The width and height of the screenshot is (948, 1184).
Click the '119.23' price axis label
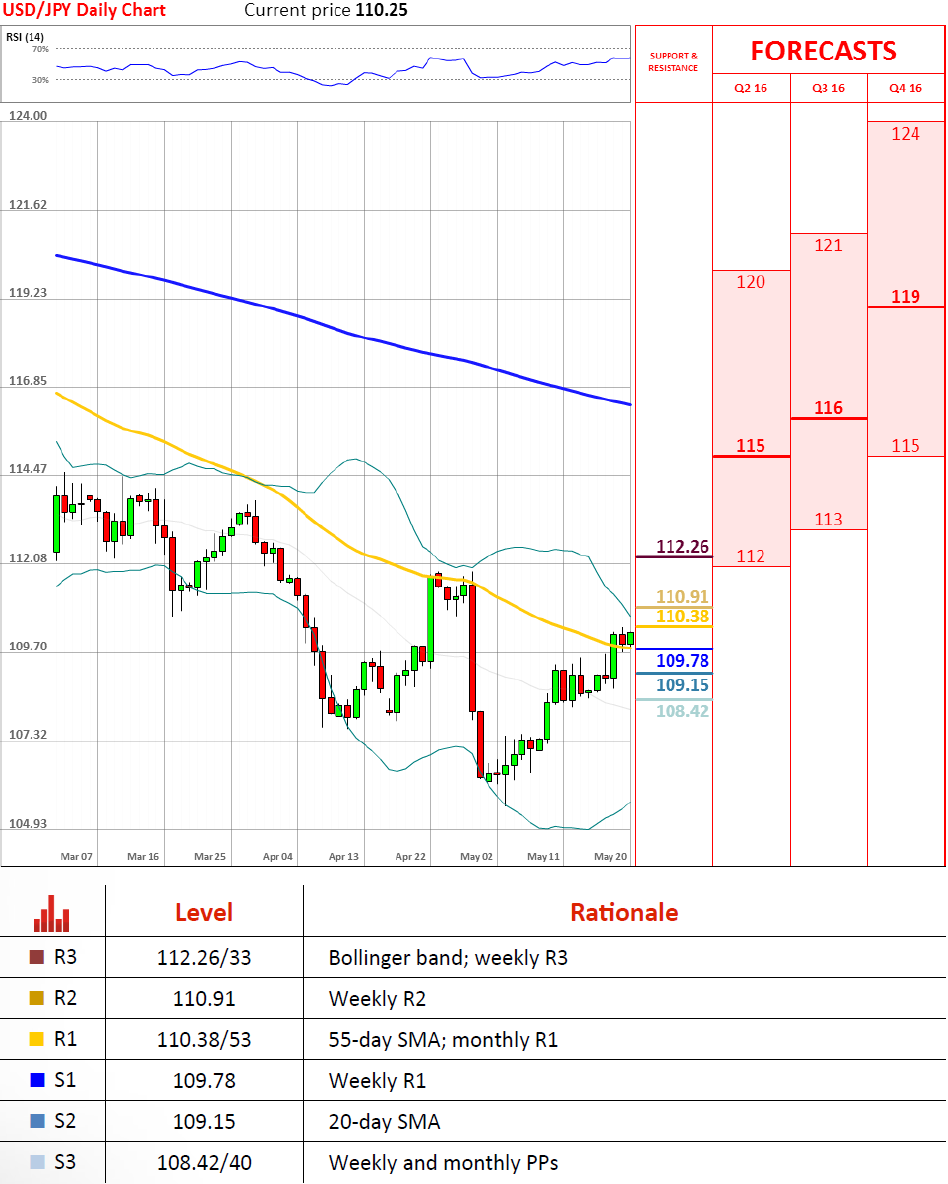coord(27,293)
